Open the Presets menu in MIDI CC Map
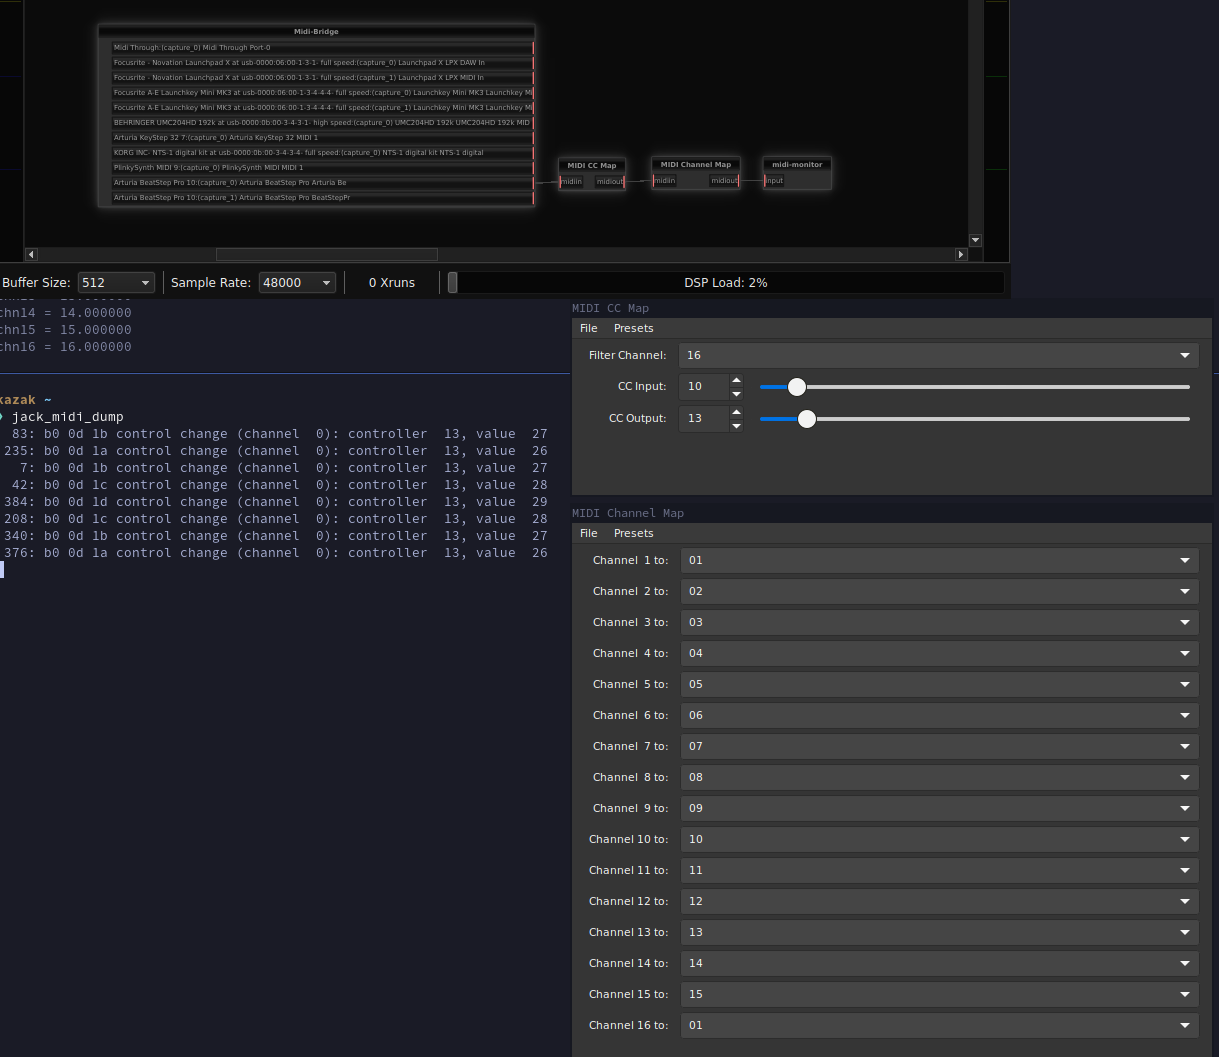This screenshot has width=1219, height=1057. coord(633,328)
